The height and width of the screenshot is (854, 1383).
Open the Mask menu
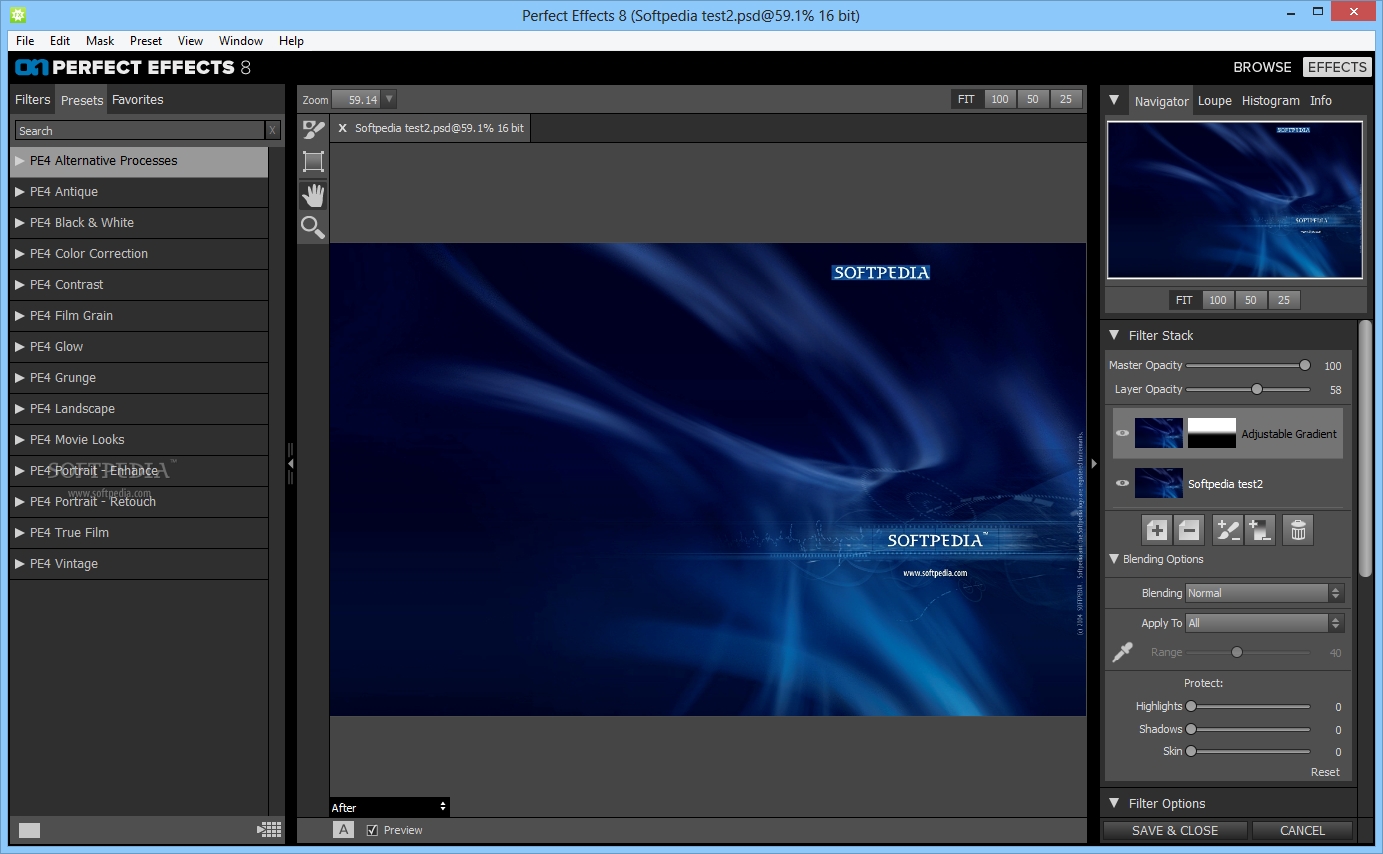tap(100, 41)
